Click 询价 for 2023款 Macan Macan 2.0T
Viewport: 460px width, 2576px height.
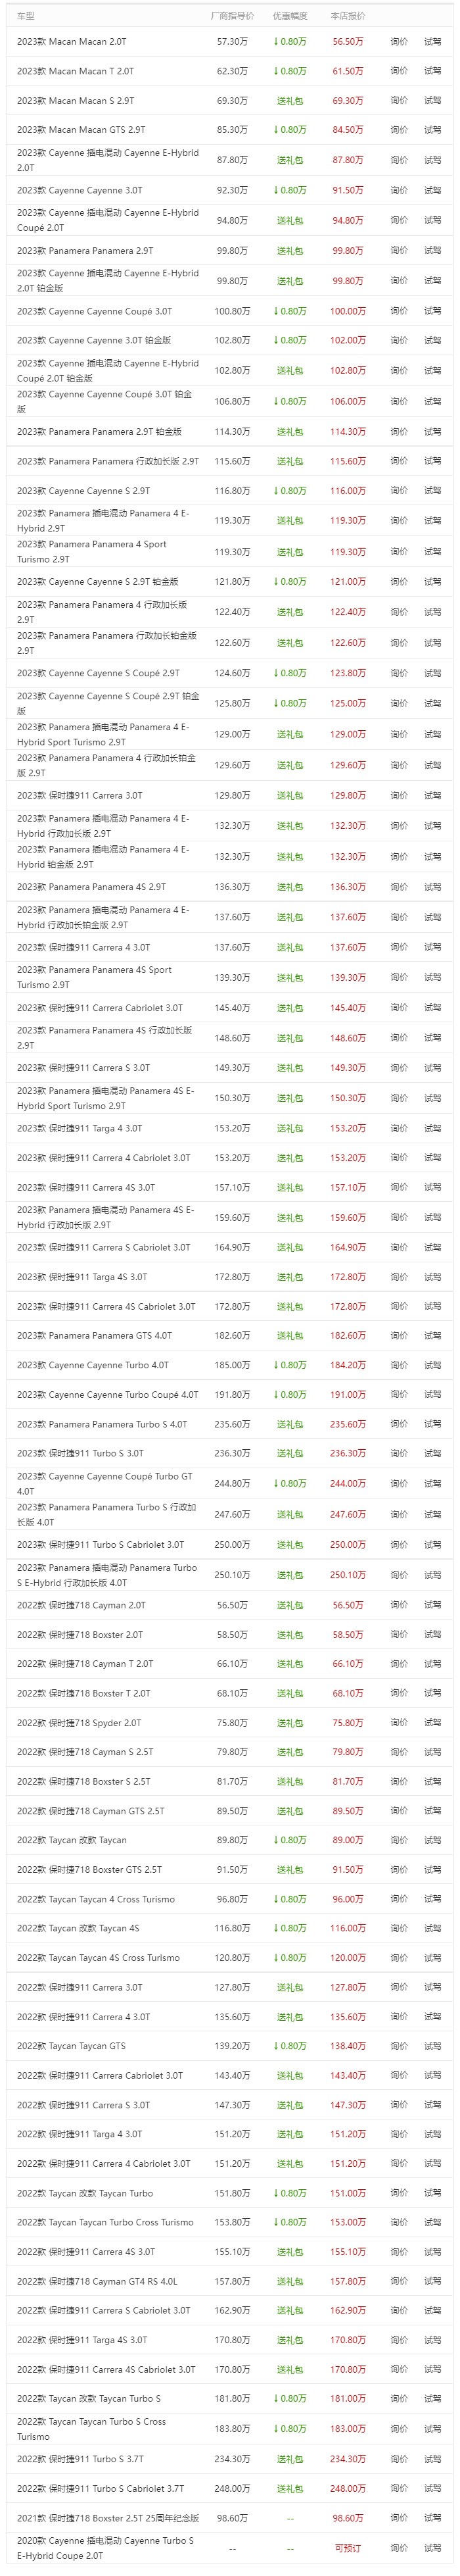(x=399, y=42)
